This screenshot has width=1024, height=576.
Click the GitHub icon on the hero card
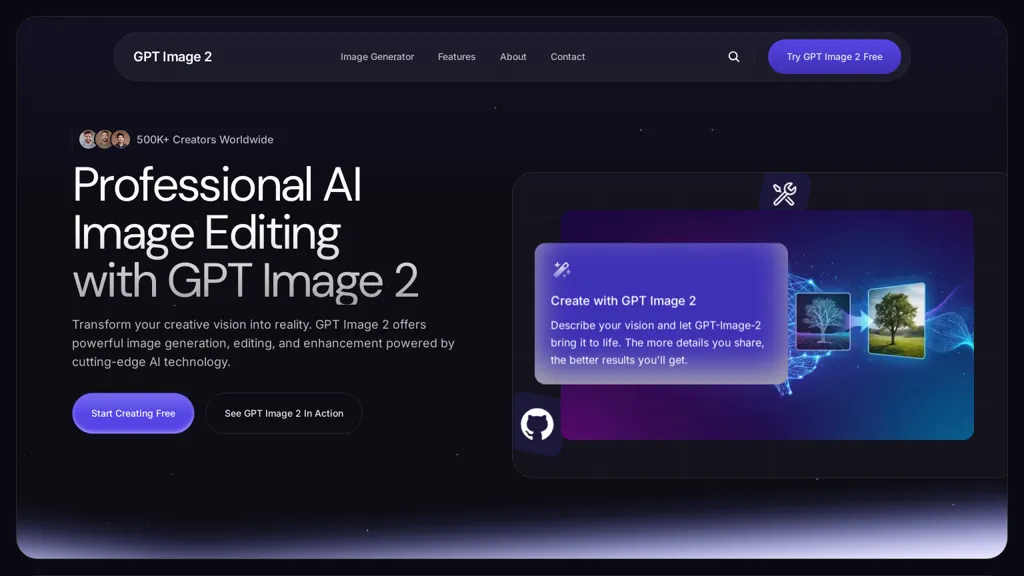coord(538,424)
